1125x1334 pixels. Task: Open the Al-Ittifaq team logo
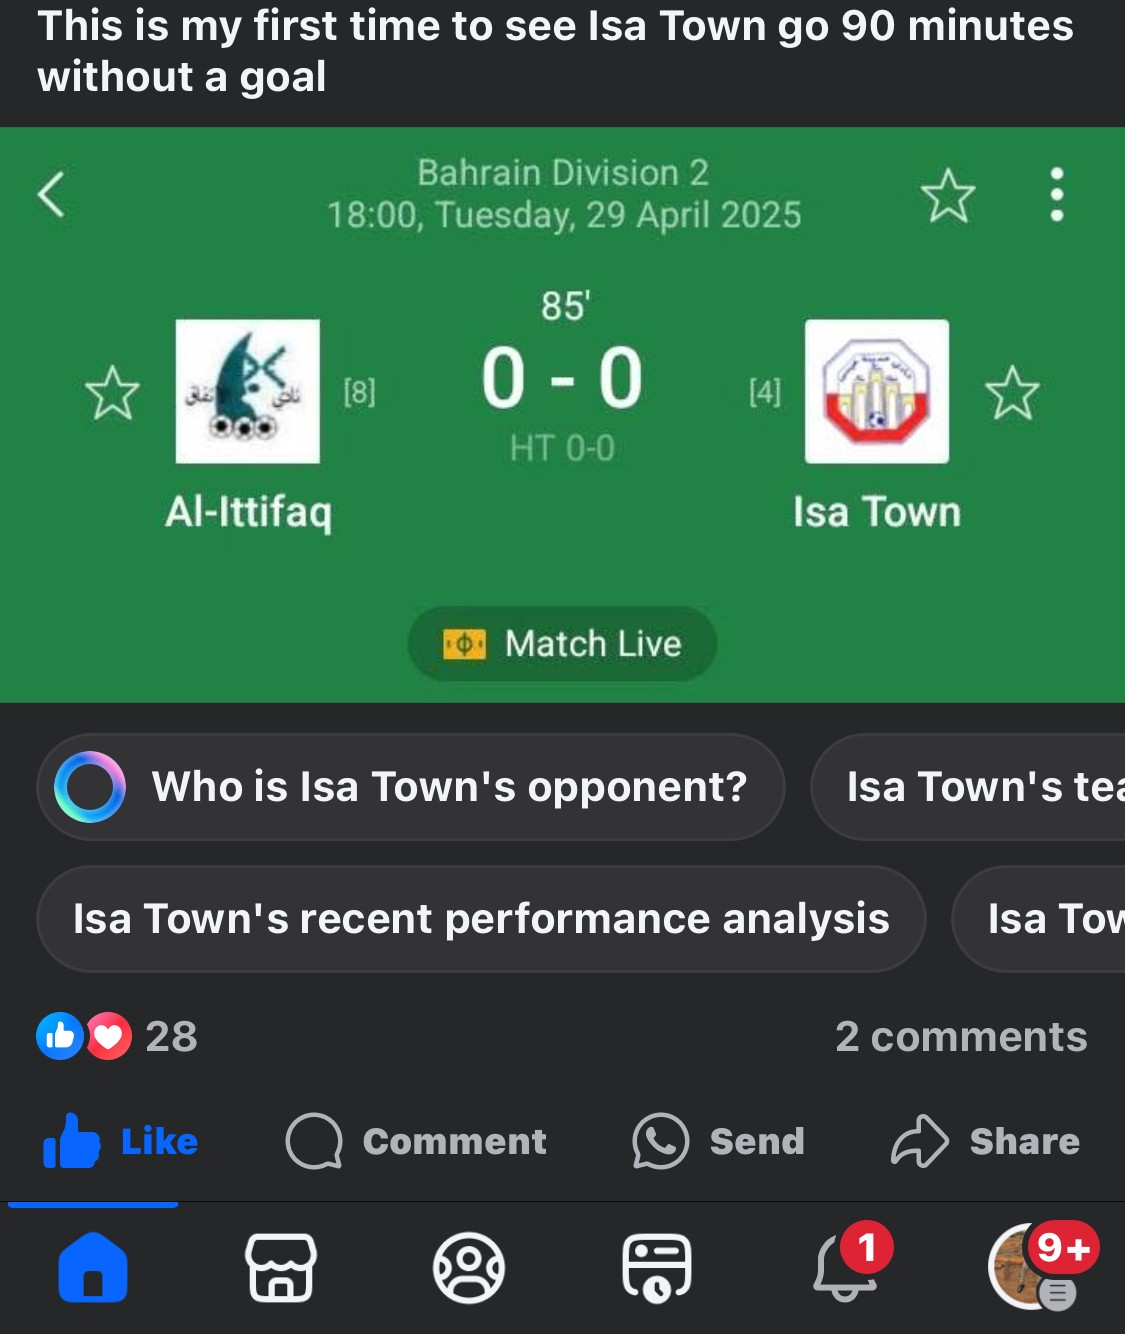point(248,391)
